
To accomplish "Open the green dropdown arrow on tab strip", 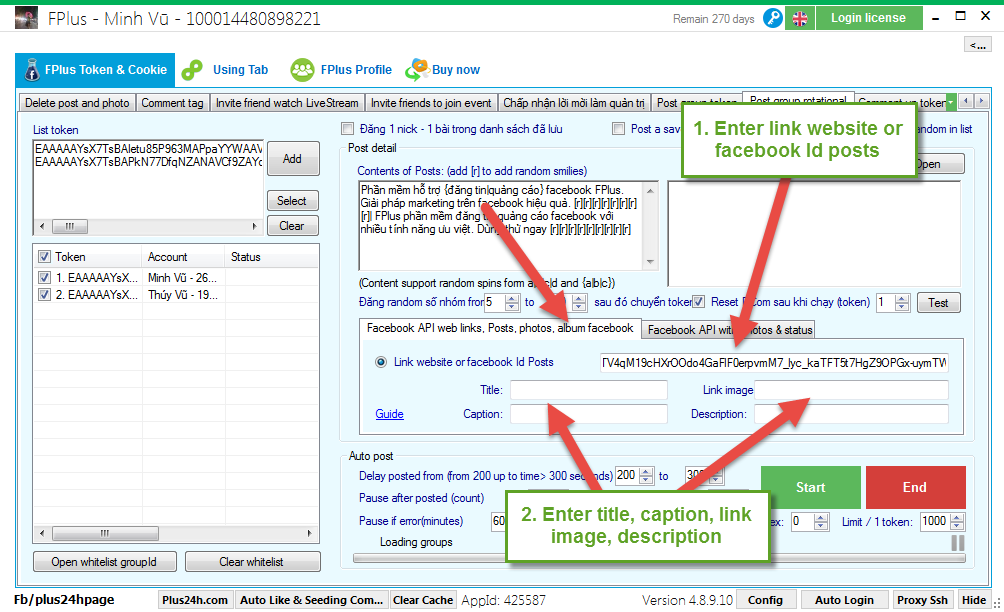I will tap(951, 102).
